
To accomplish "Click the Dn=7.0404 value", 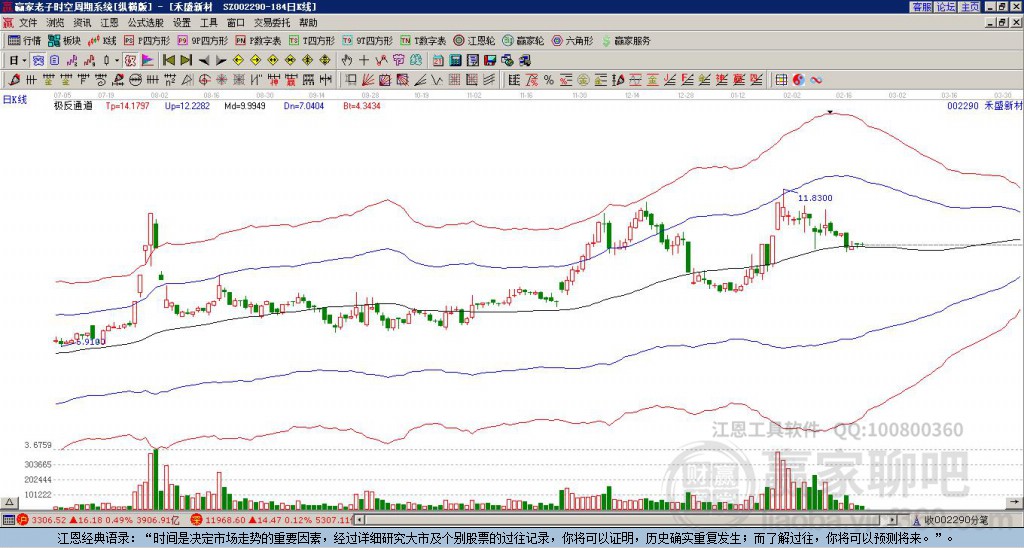I will coord(303,105).
